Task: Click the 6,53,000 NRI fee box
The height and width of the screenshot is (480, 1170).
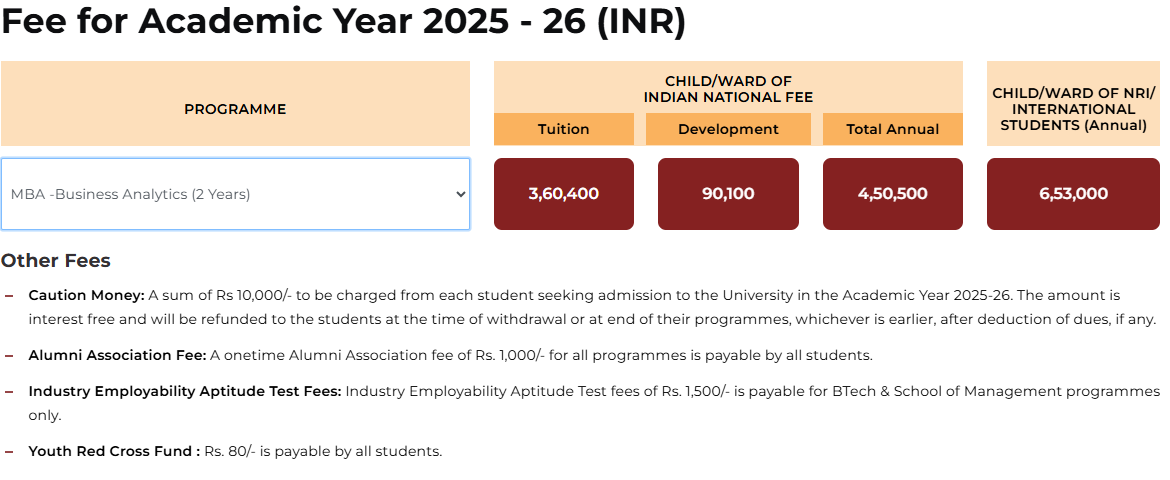Action: click(1074, 194)
